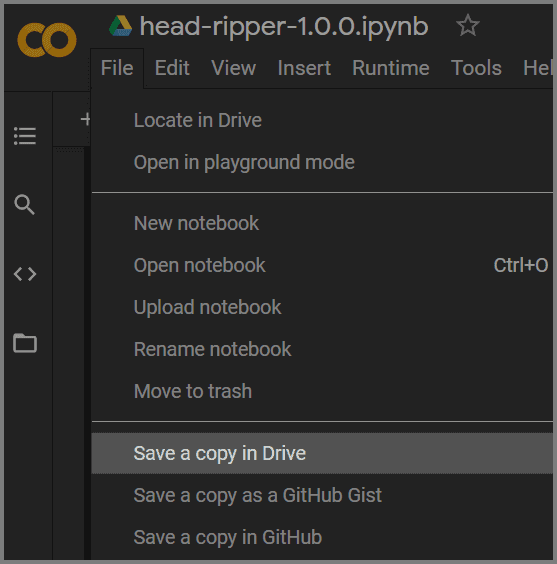The height and width of the screenshot is (564, 557).
Task: Choose Save a copy in GitHub
Action: [322, 537]
